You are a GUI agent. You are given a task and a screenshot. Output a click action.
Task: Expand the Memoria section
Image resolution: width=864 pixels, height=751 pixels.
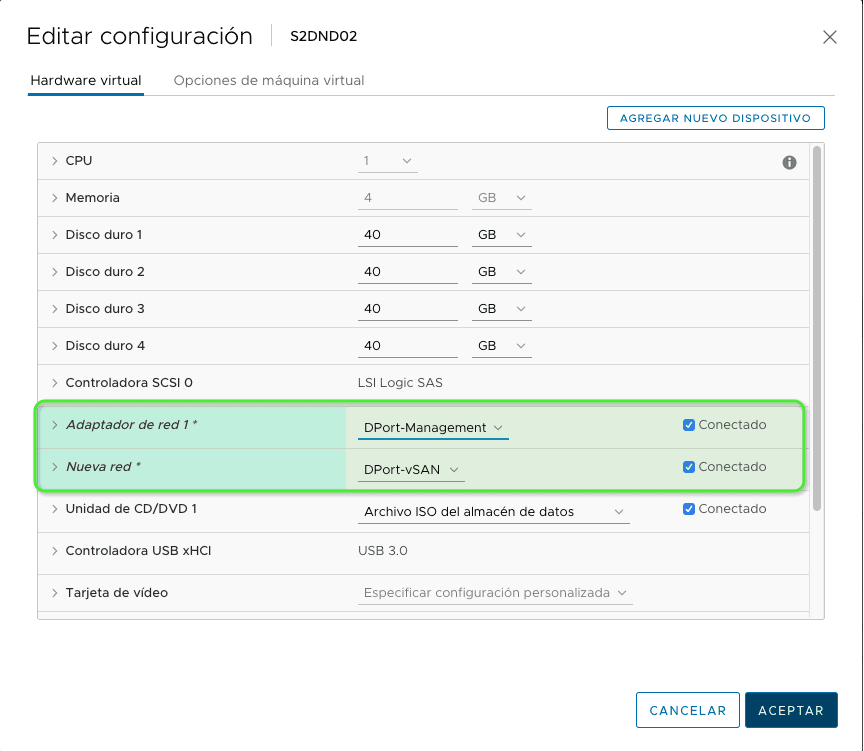coord(54,197)
